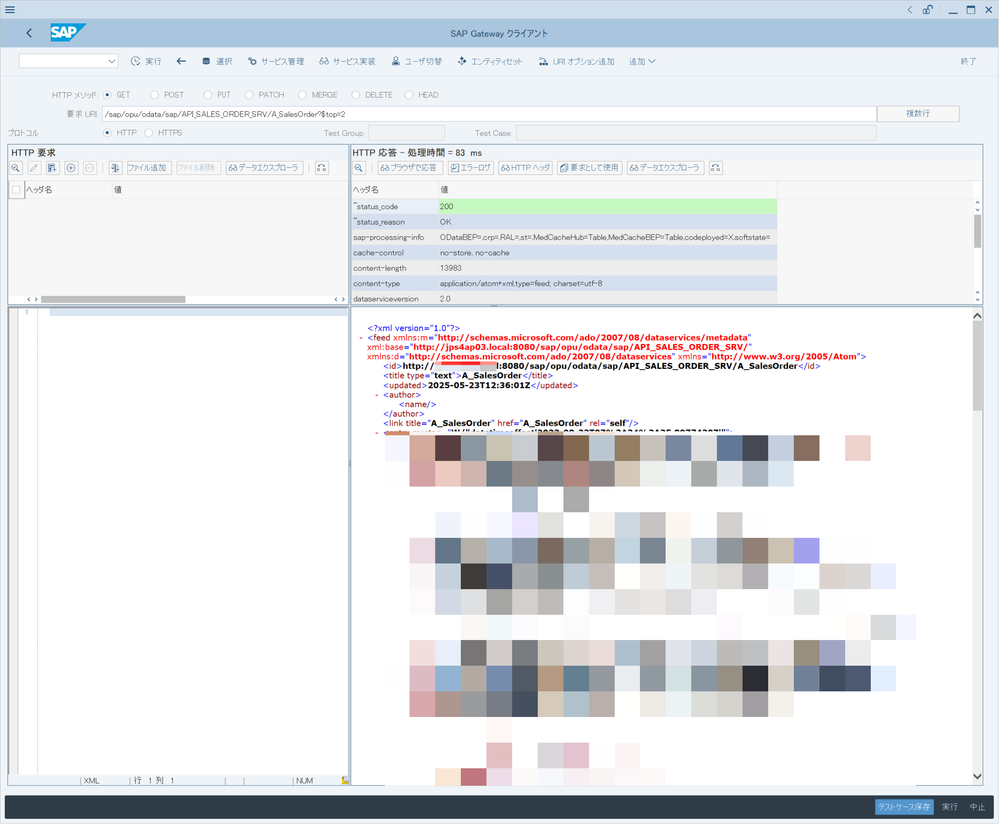
Task: Click the 複数行 (Multiple rows) button
Action: [918, 113]
